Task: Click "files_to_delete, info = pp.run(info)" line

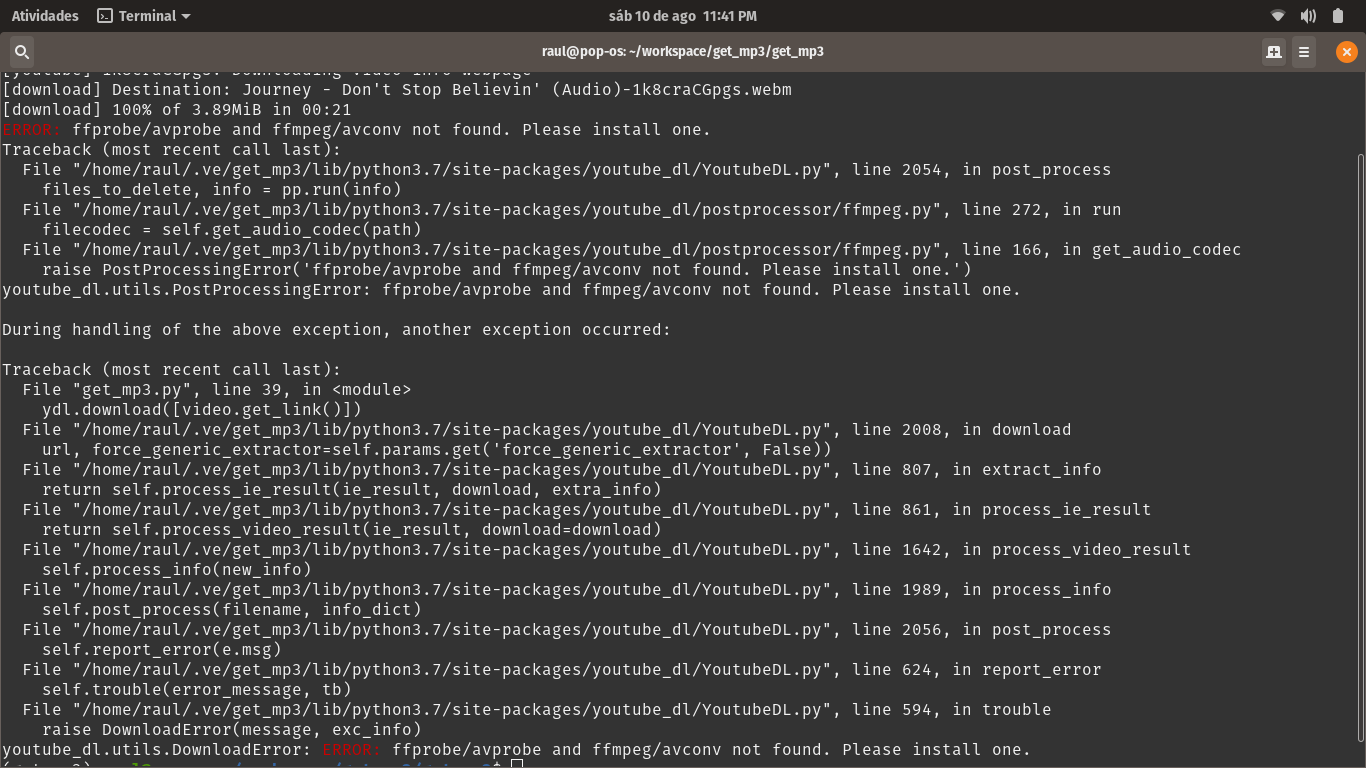Action: (222, 190)
